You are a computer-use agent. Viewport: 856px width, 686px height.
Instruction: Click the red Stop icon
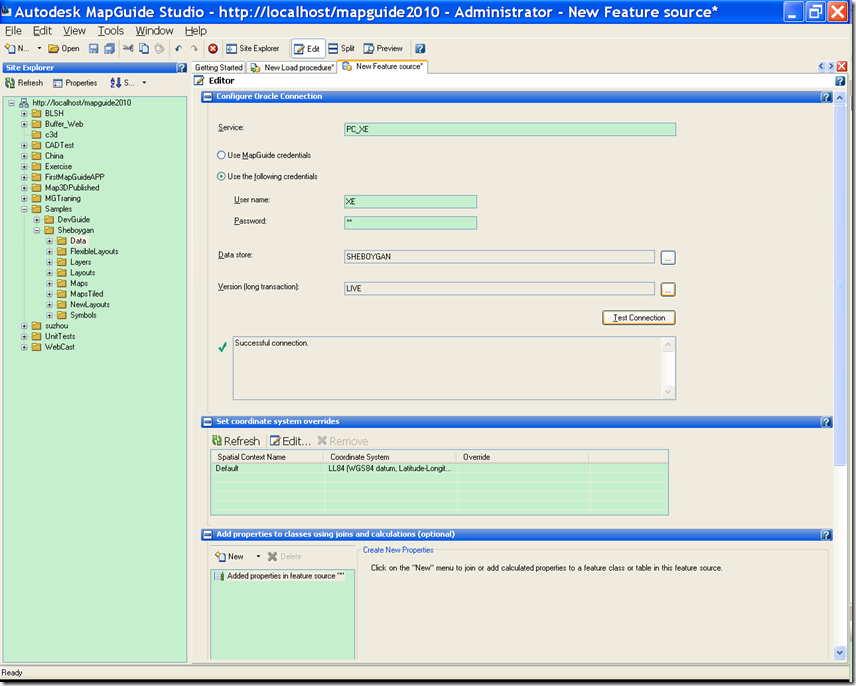pos(213,49)
